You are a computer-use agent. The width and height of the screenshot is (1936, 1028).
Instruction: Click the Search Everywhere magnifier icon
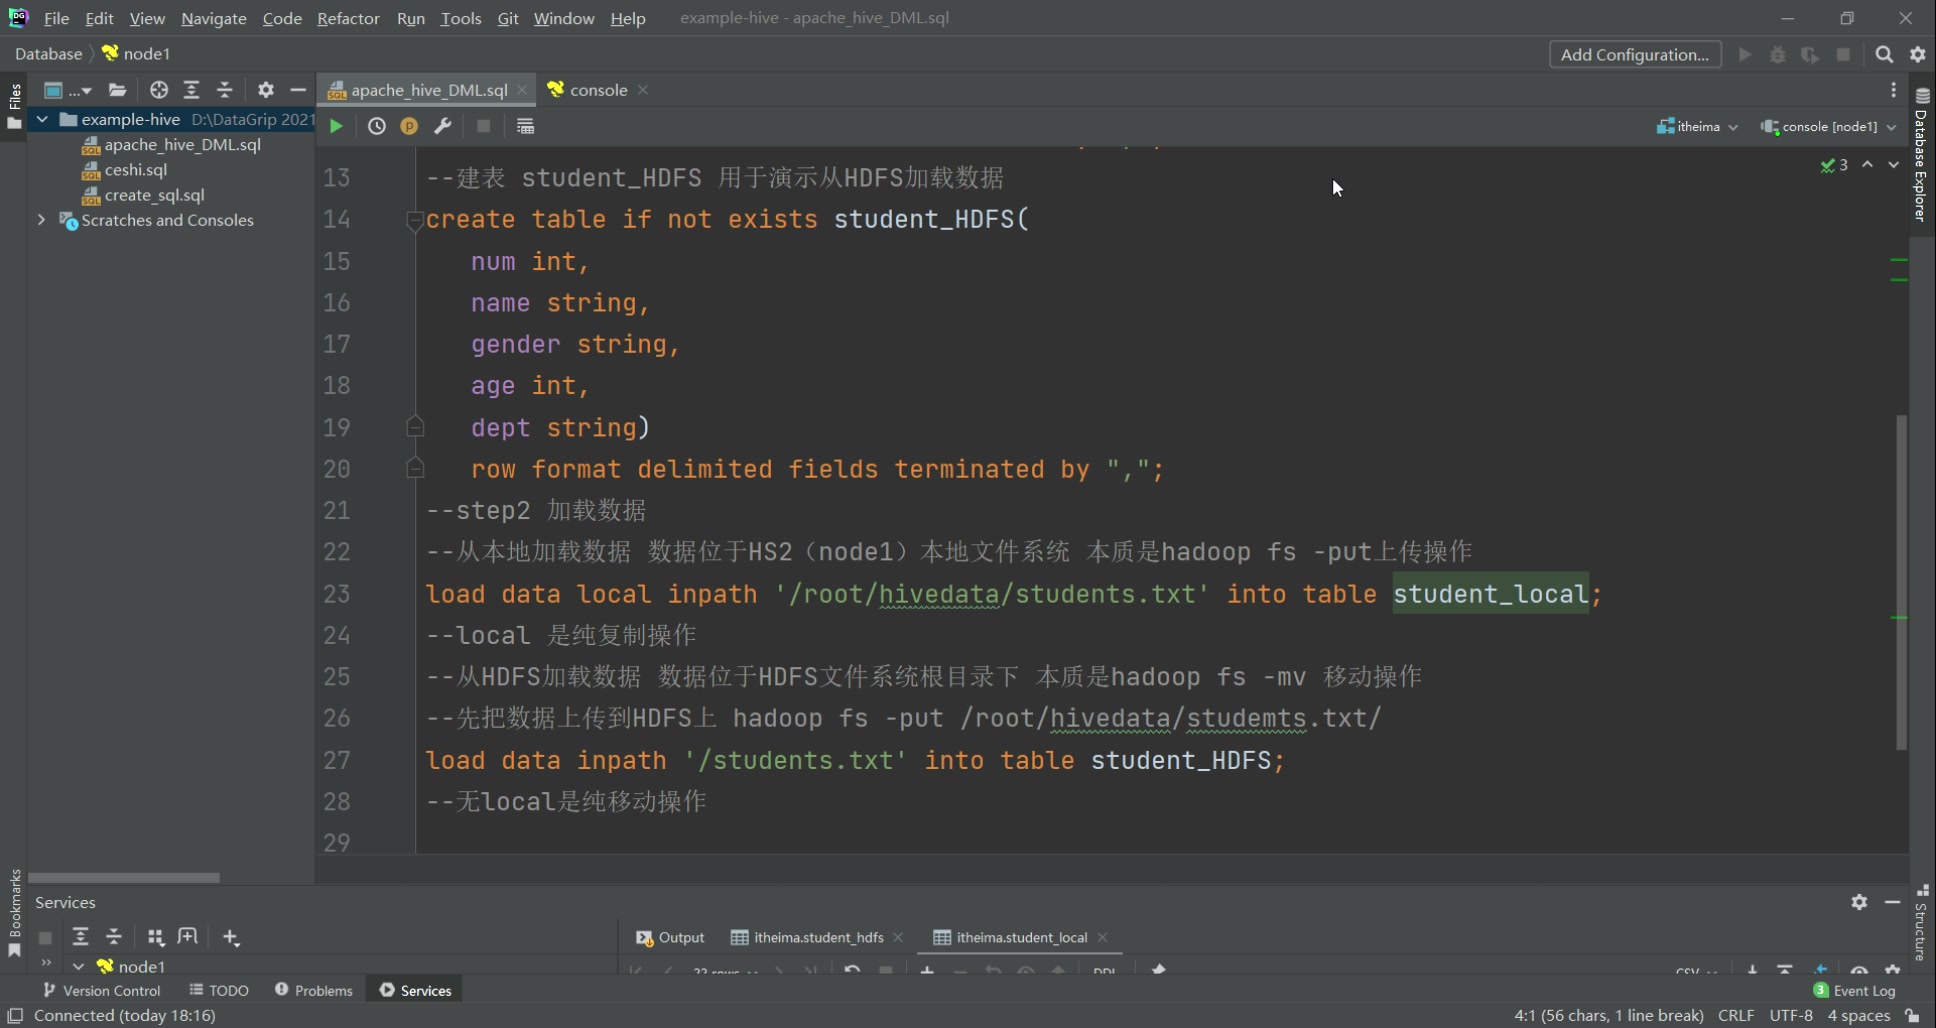tap(1884, 55)
